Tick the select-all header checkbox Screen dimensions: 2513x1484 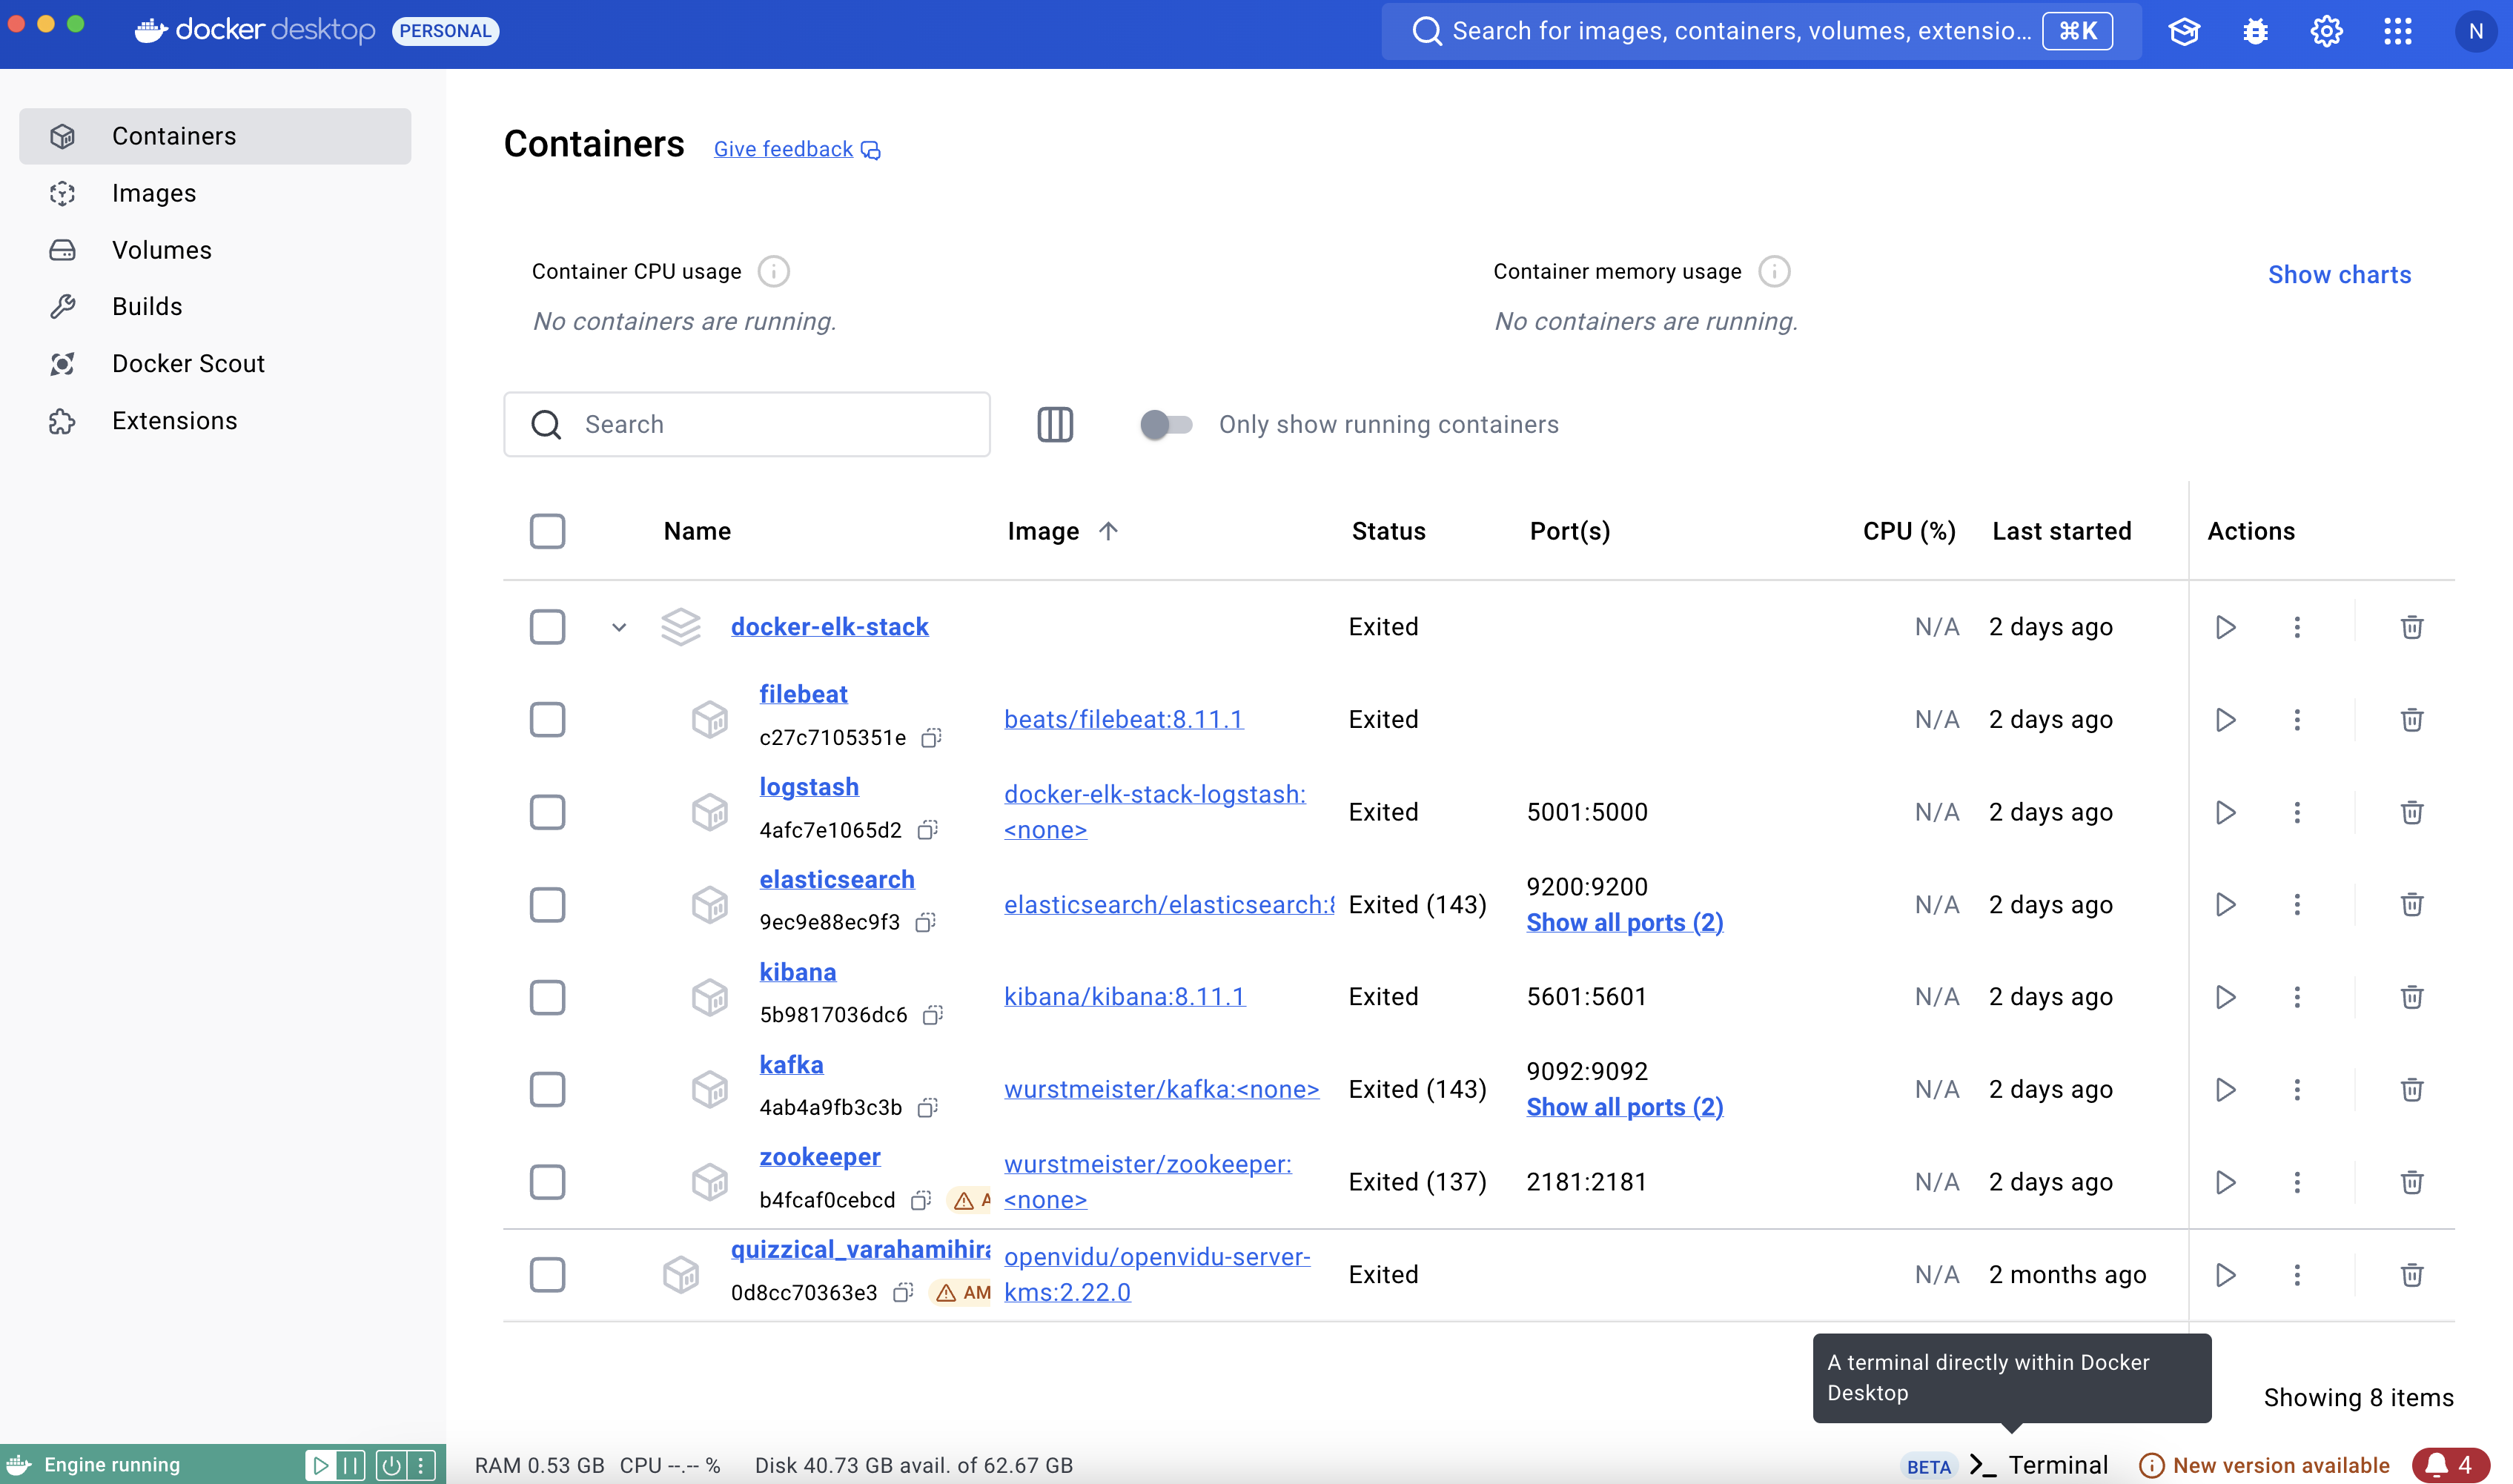pyautogui.click(x=547, y=531)
